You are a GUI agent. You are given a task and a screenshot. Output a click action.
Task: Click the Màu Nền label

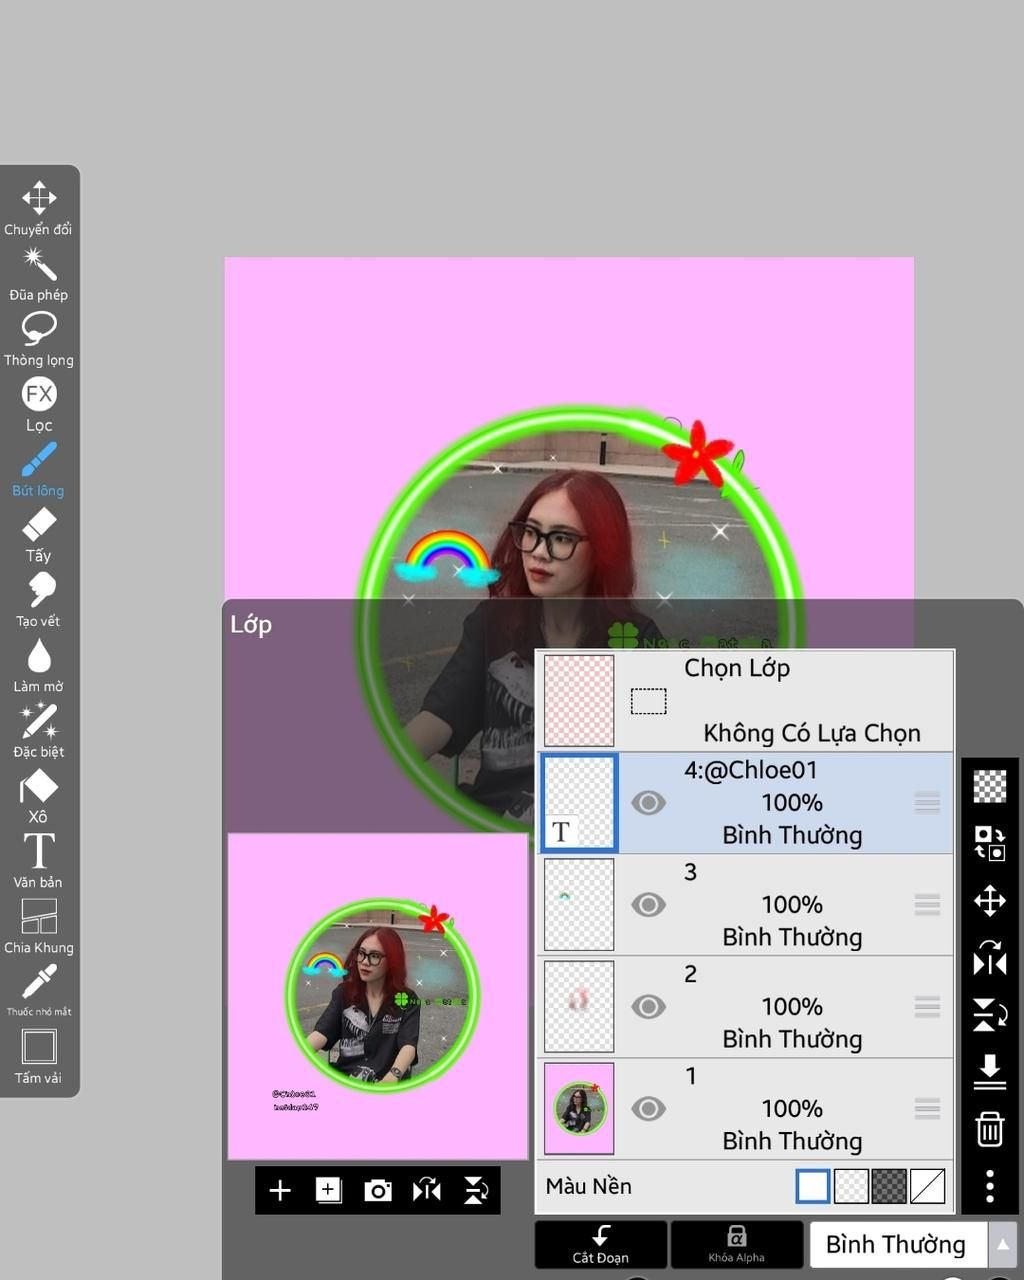tap(589, 1187)
